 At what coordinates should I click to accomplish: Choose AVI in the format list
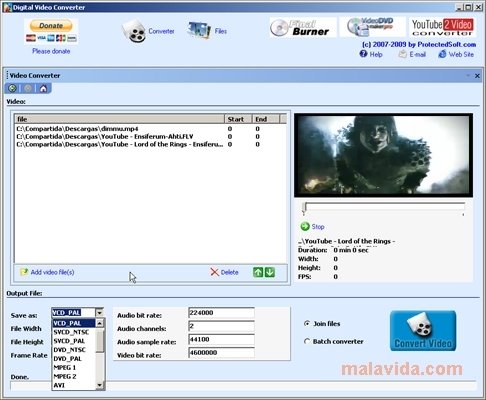(x=59, y=385)
